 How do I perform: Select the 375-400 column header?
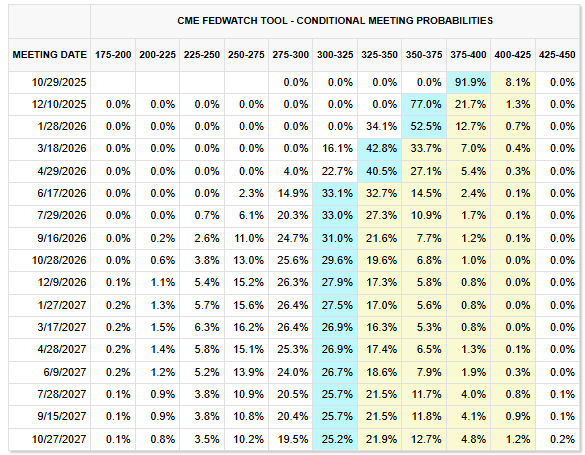pyautogui.click(x=468, y=55)
